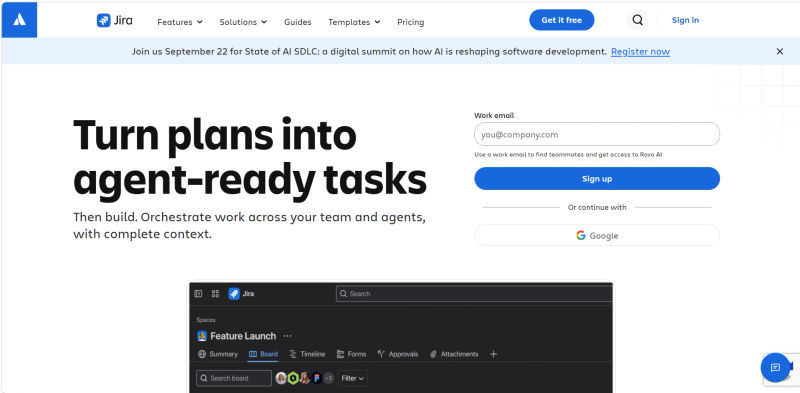
Task: Click the 'Spaces' label in preview
Action: coord(206,320)
